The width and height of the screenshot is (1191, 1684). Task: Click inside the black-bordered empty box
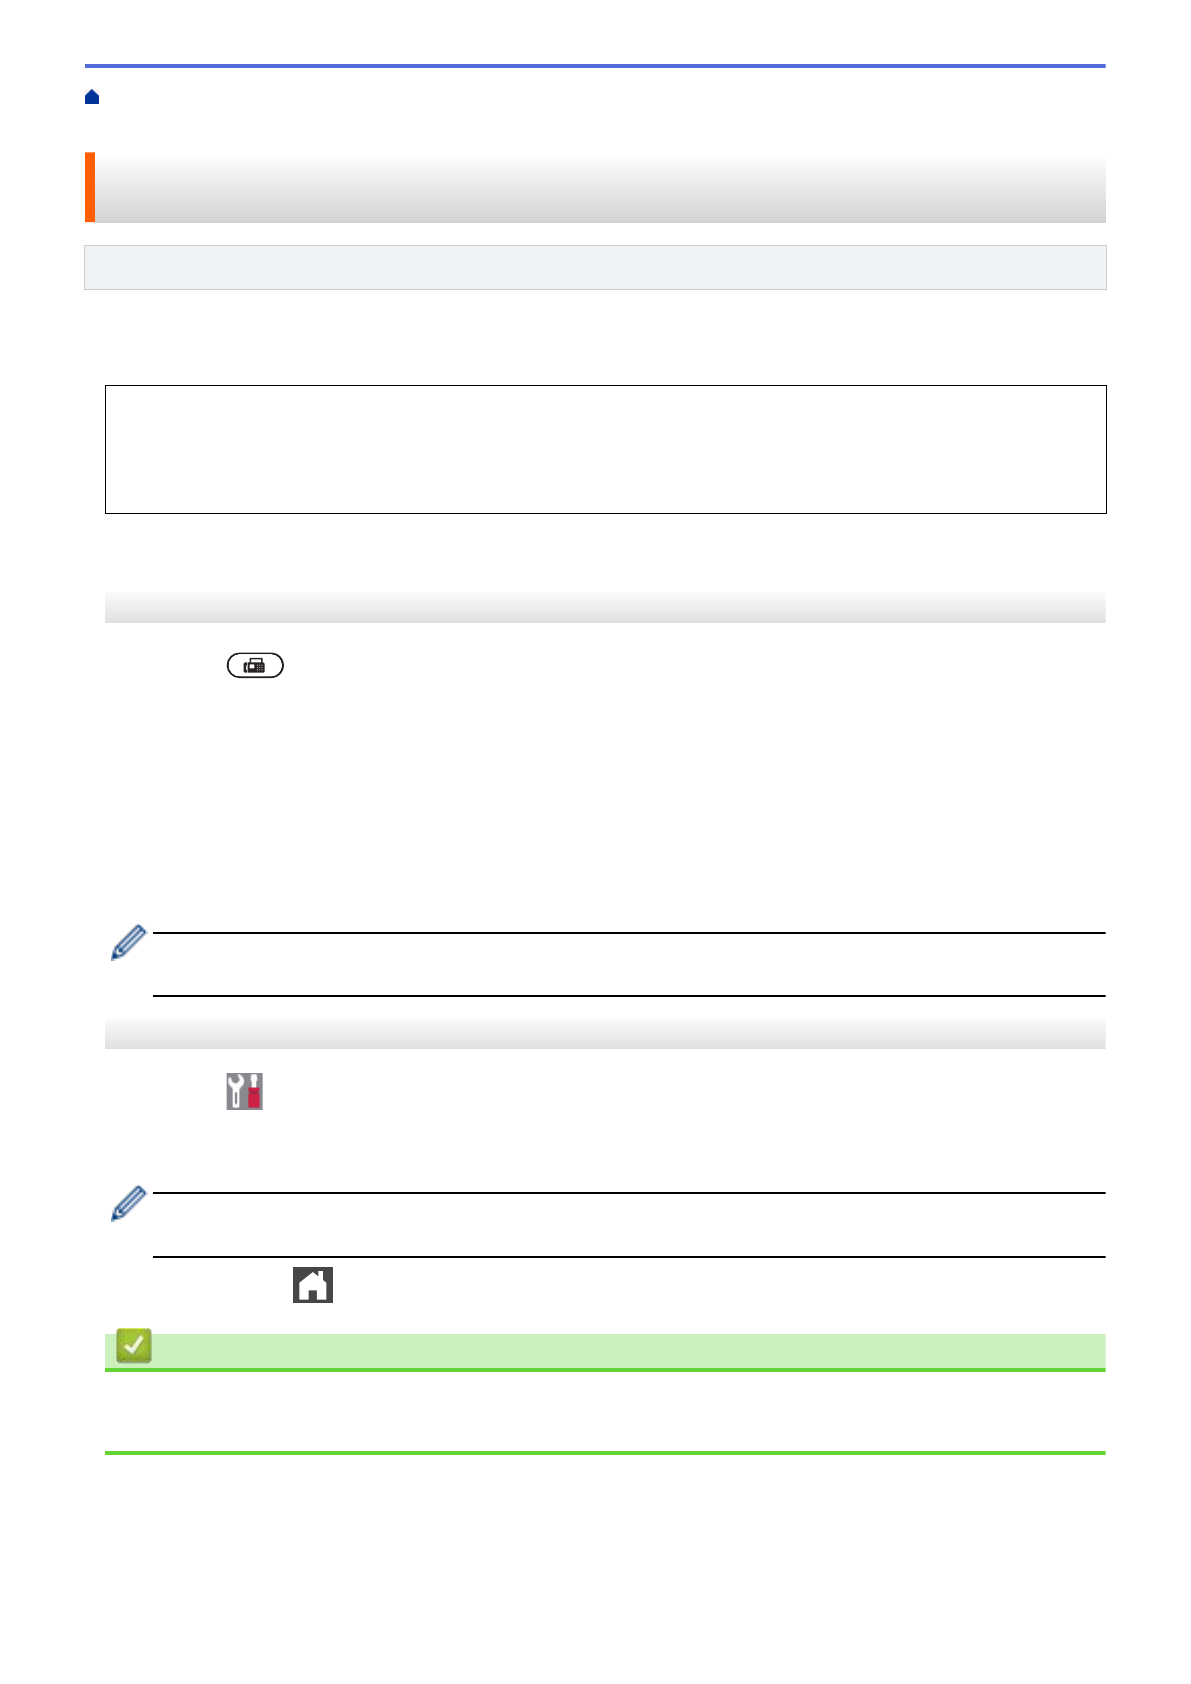pyautogui.click(x=605, y=449)
